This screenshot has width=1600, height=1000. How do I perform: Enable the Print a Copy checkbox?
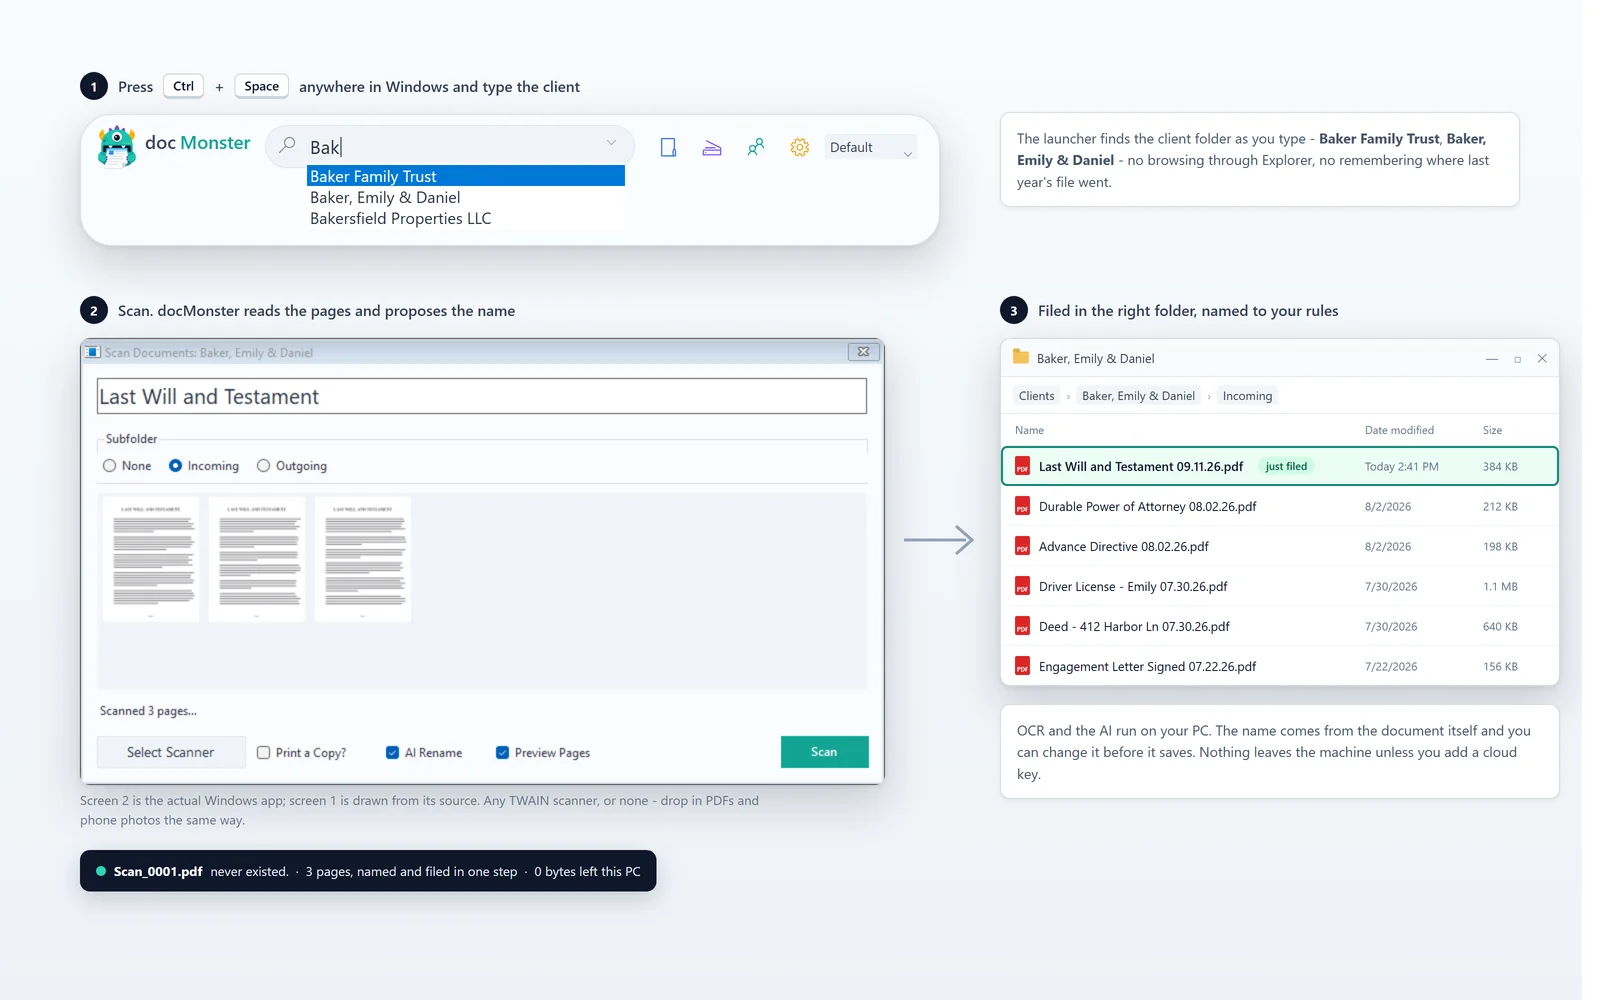click(263, 753)
